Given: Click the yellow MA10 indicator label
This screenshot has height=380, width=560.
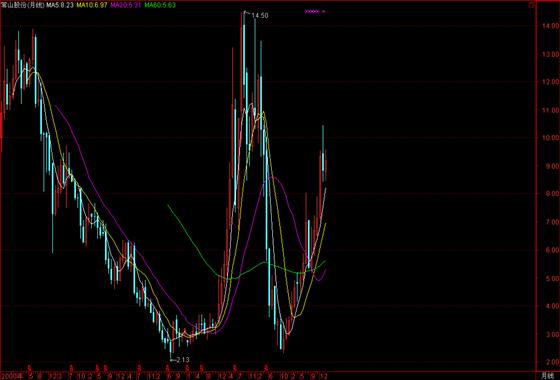Looking at the screenshot, I should [92, 5].
